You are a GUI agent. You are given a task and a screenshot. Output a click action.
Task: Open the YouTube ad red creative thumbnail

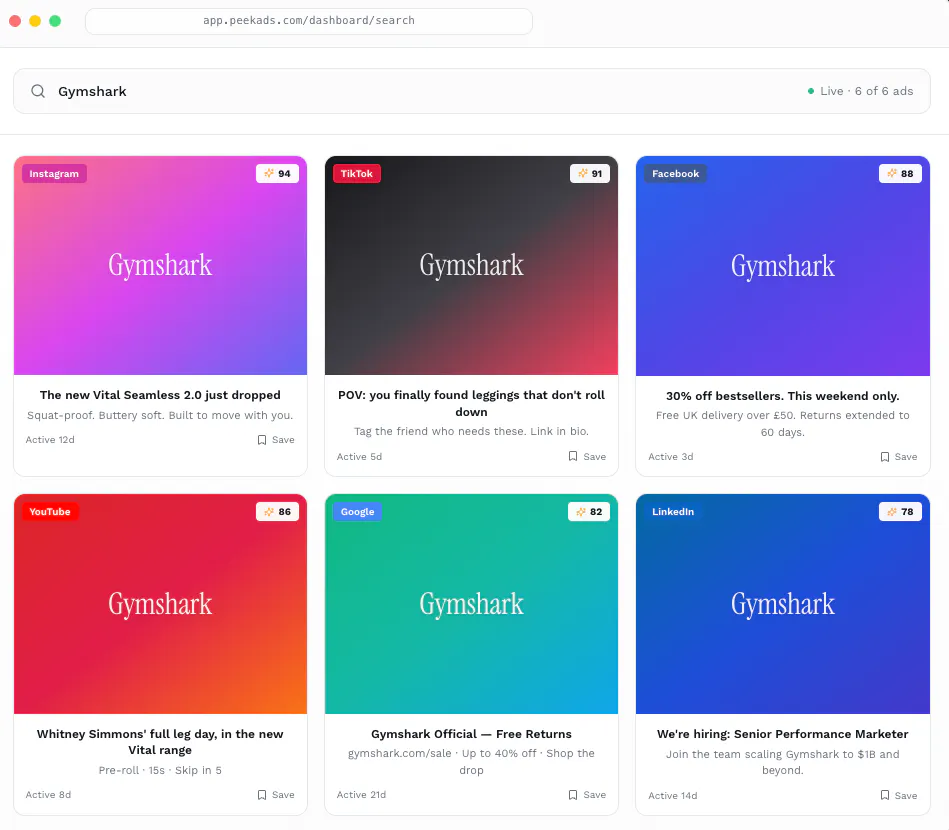(x=160, y=604)
